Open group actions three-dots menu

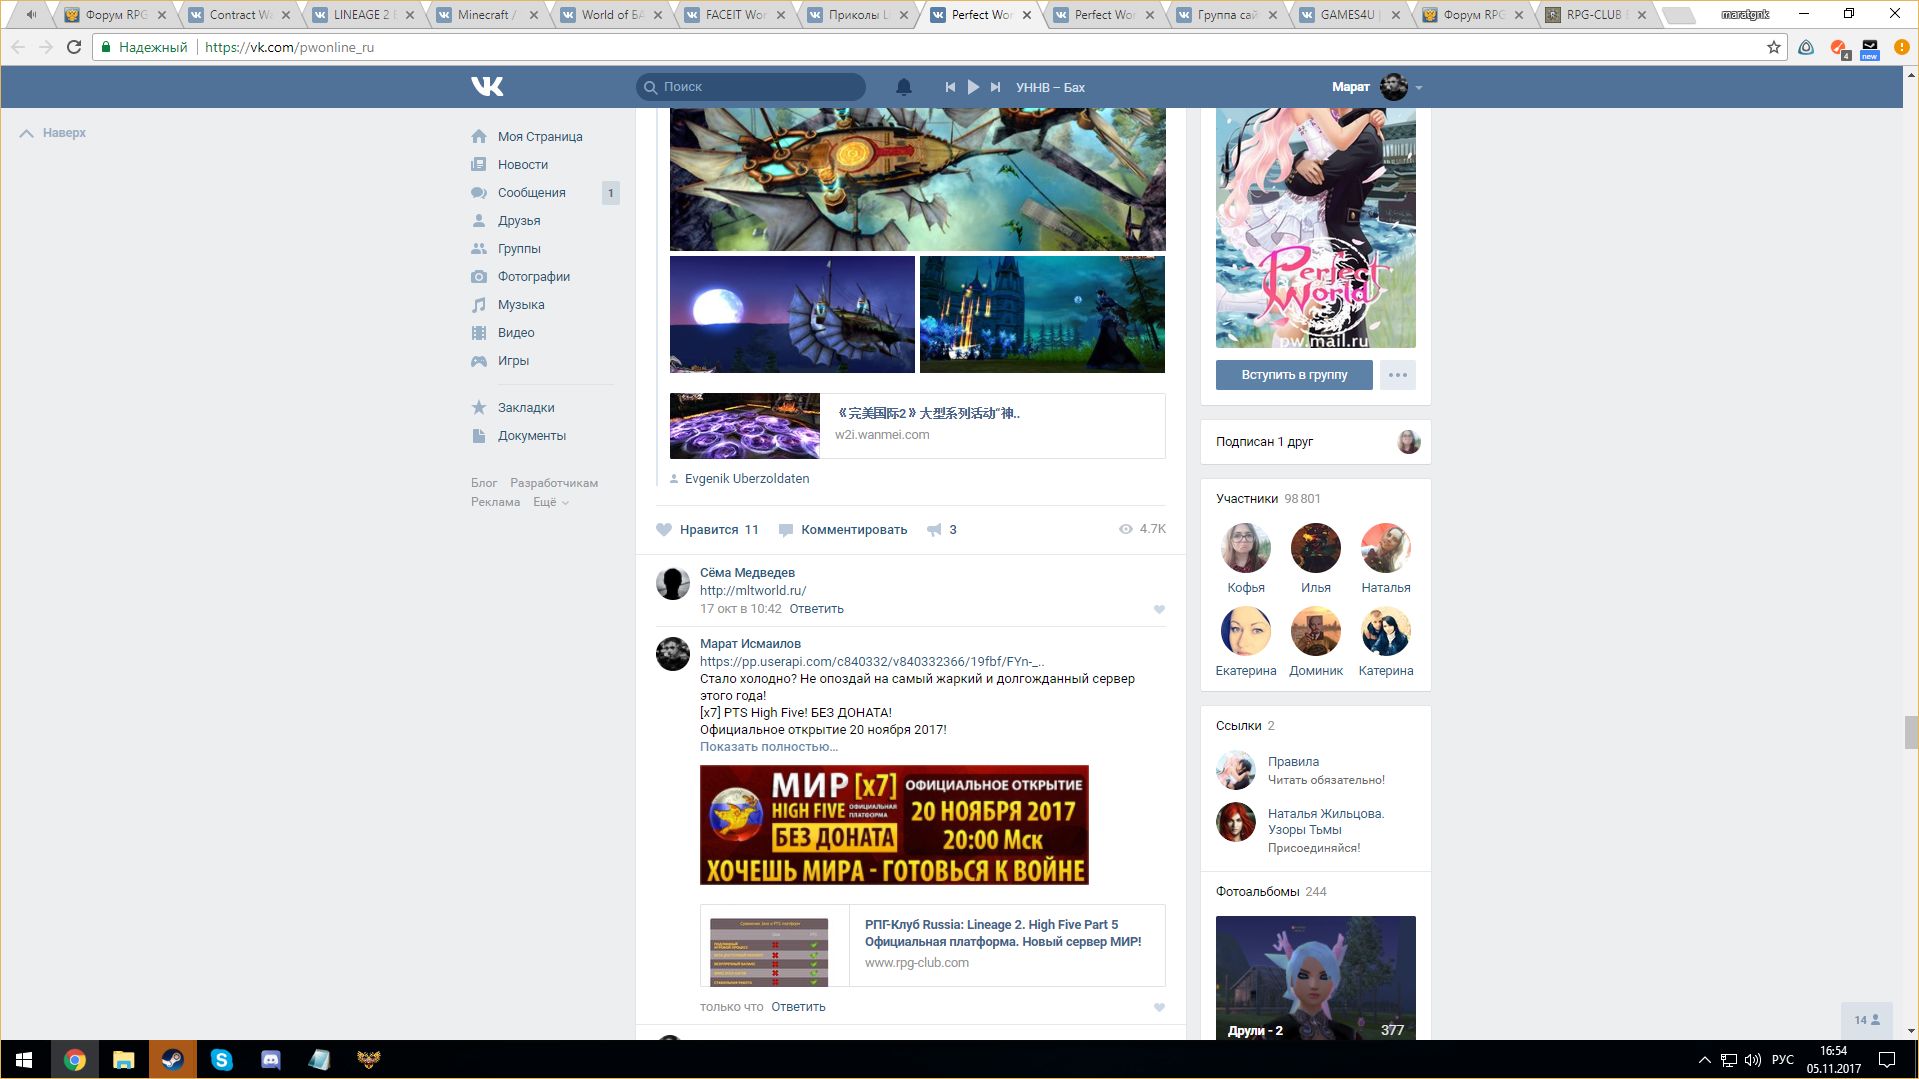click(1397, 375)
